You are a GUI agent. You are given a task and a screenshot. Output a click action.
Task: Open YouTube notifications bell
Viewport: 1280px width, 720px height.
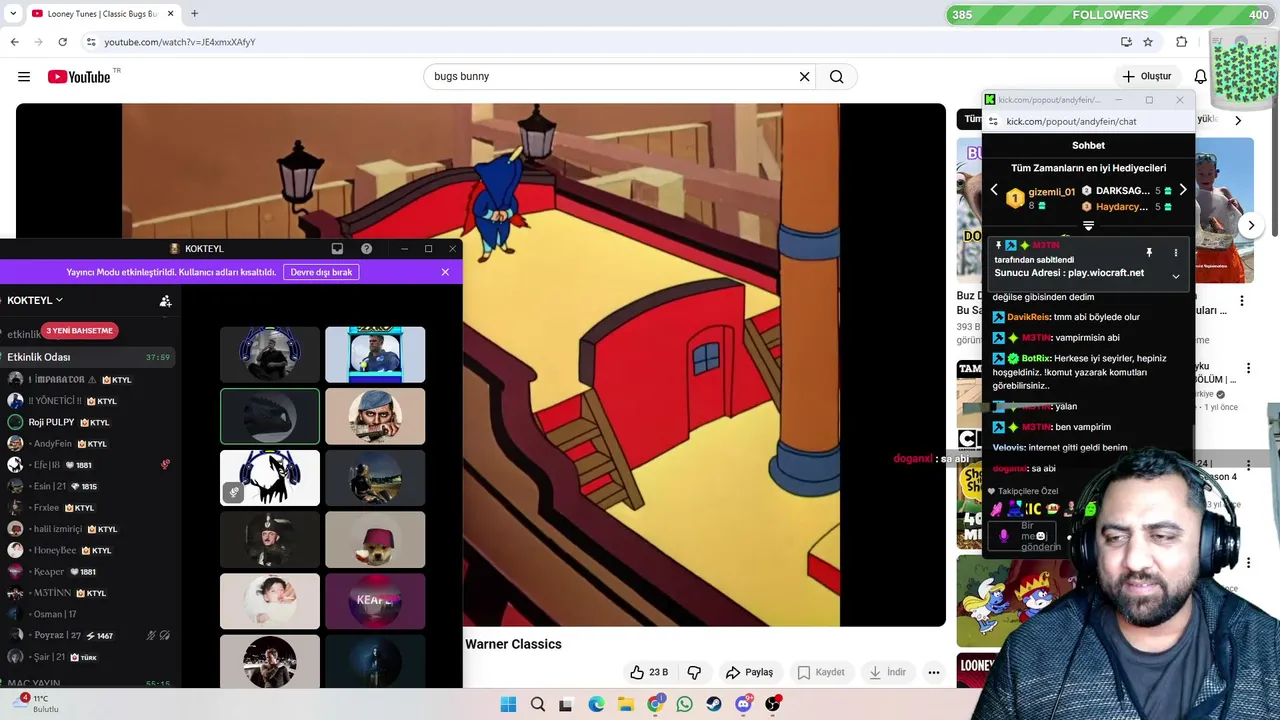[x=1200, y=77]
